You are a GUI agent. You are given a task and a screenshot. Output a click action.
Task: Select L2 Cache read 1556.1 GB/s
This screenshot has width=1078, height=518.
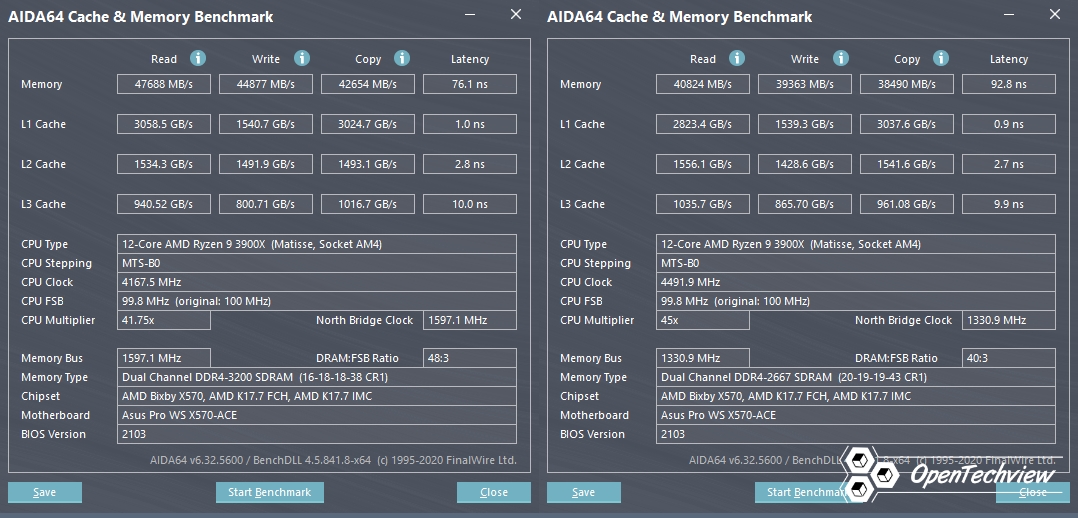point(702,164)
